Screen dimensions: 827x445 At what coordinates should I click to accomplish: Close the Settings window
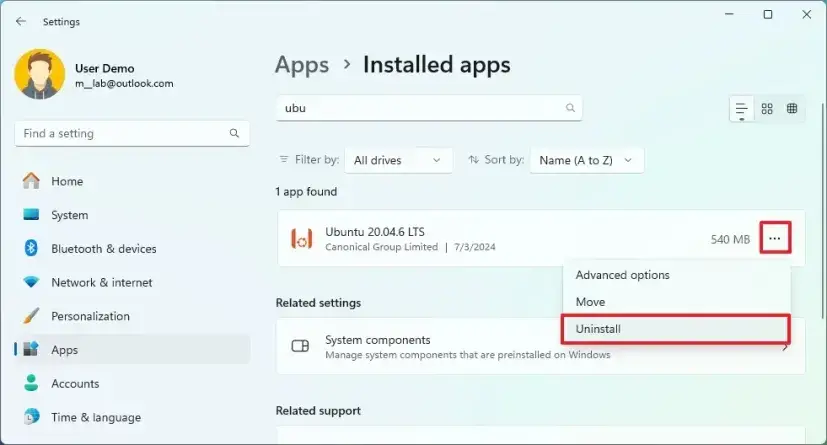(x=806, y=14)
